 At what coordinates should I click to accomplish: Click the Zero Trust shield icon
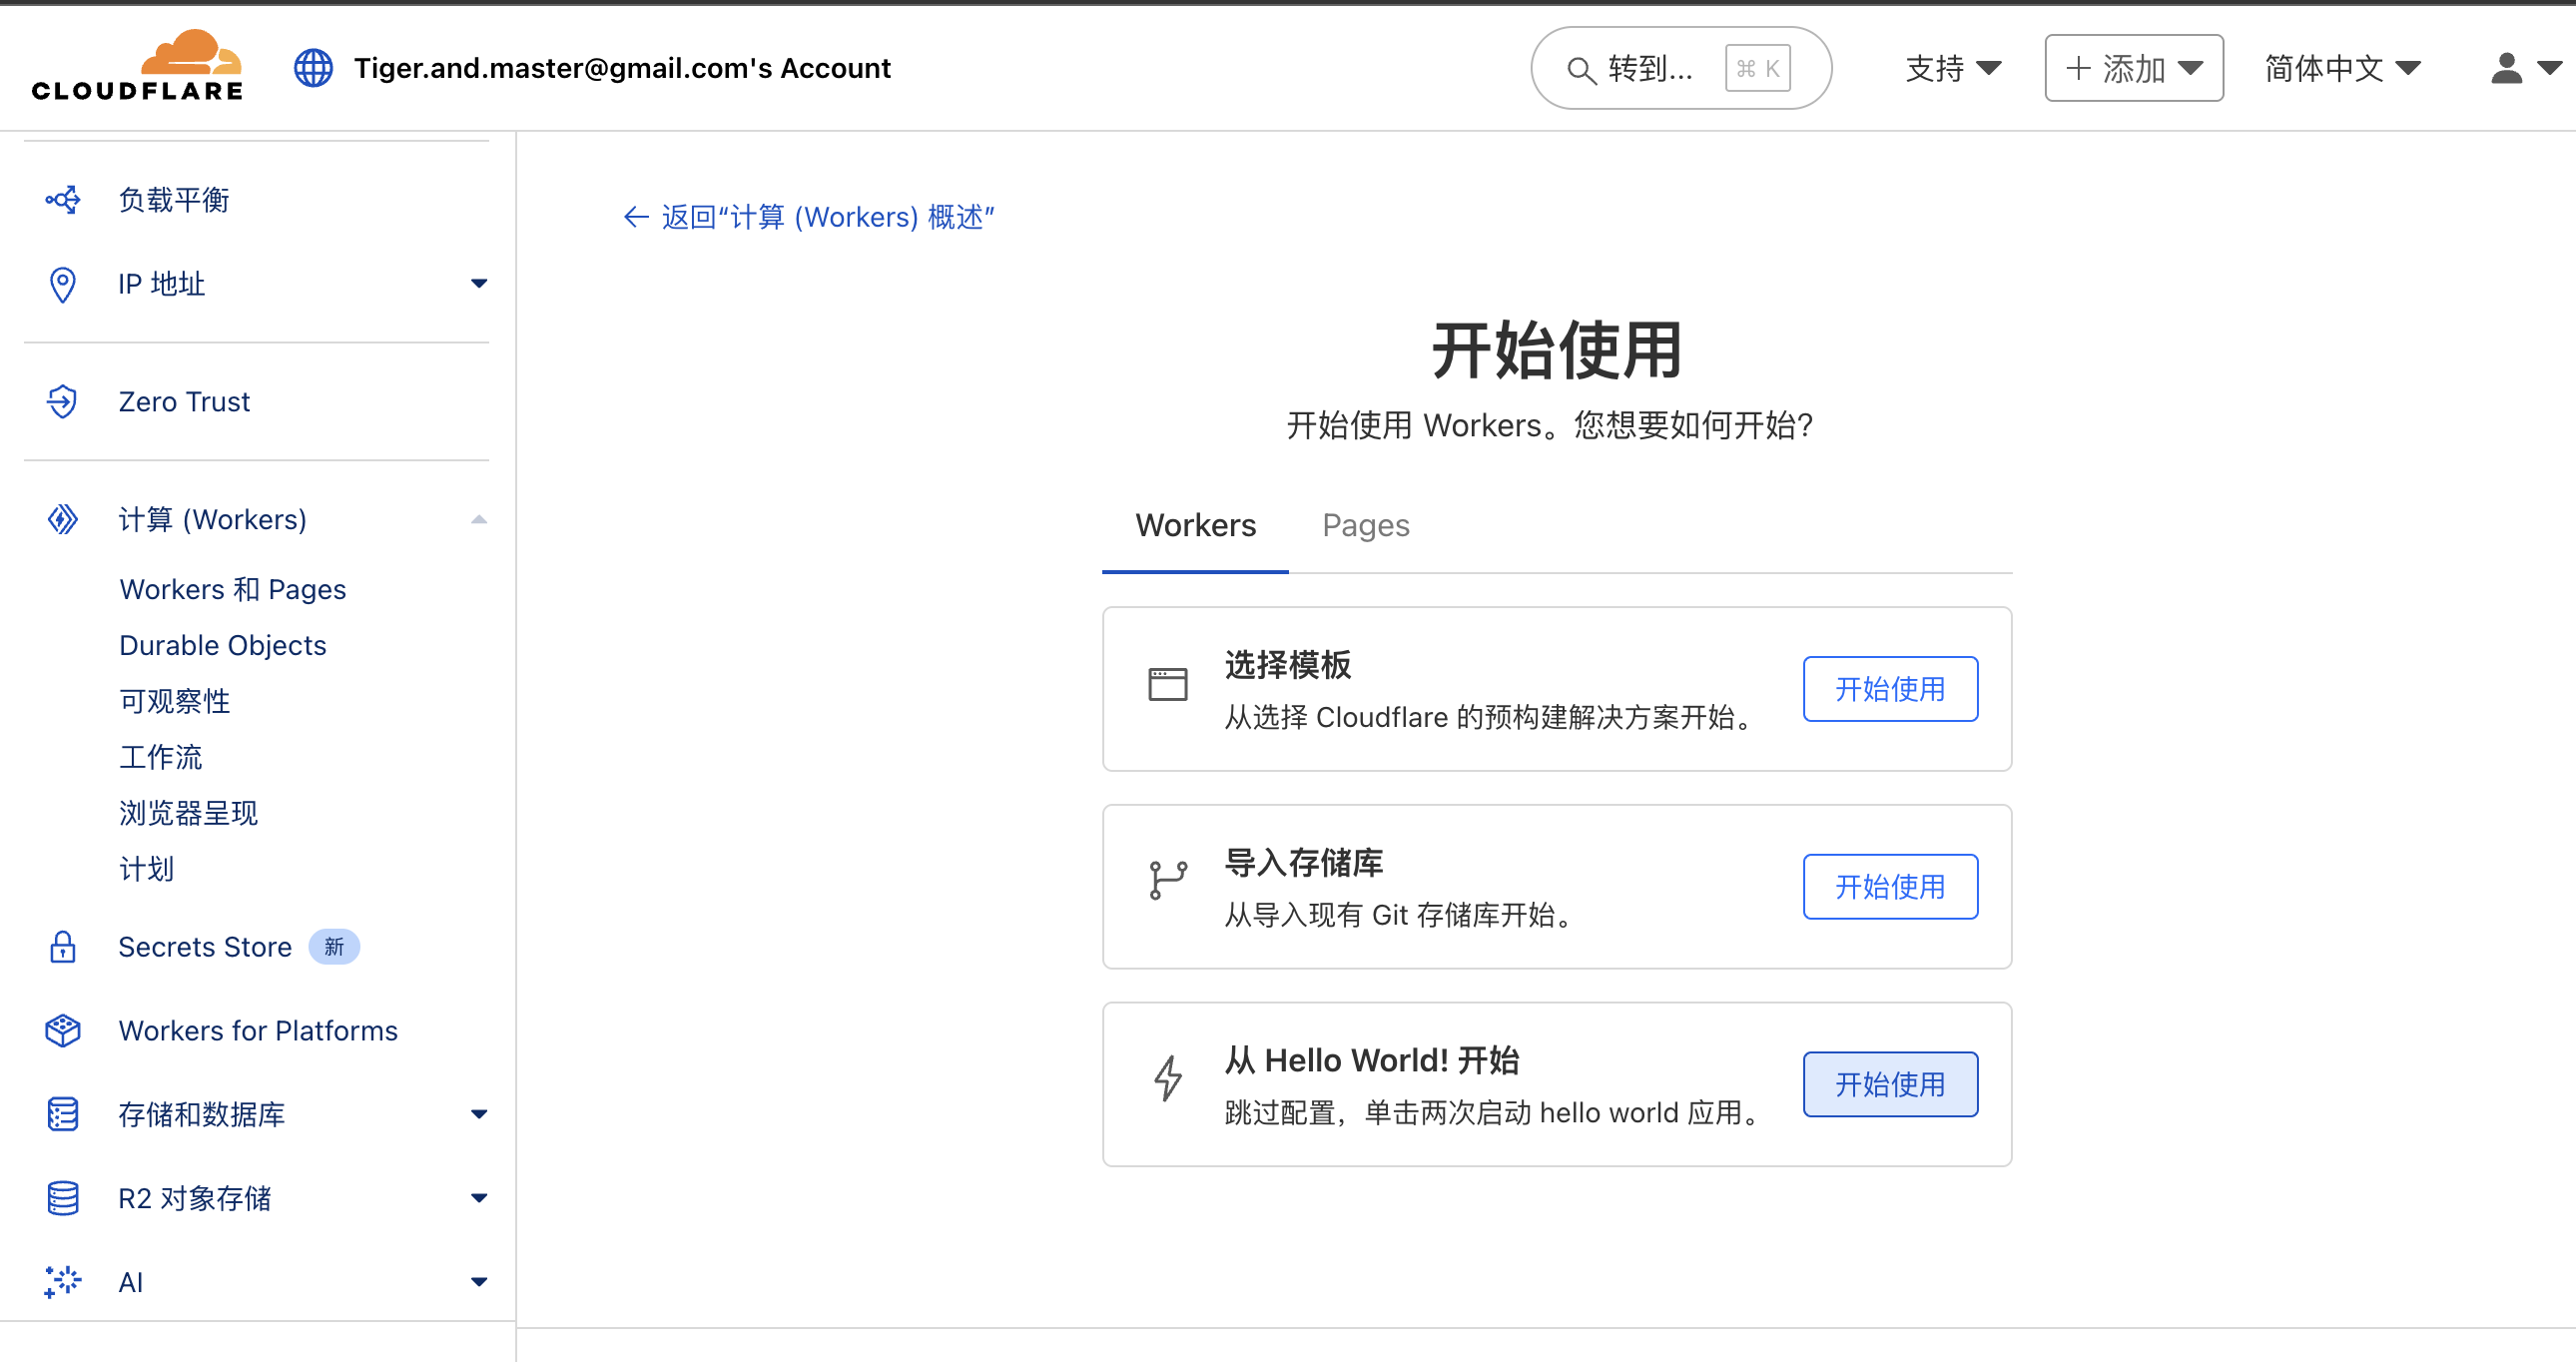point(62,401)
